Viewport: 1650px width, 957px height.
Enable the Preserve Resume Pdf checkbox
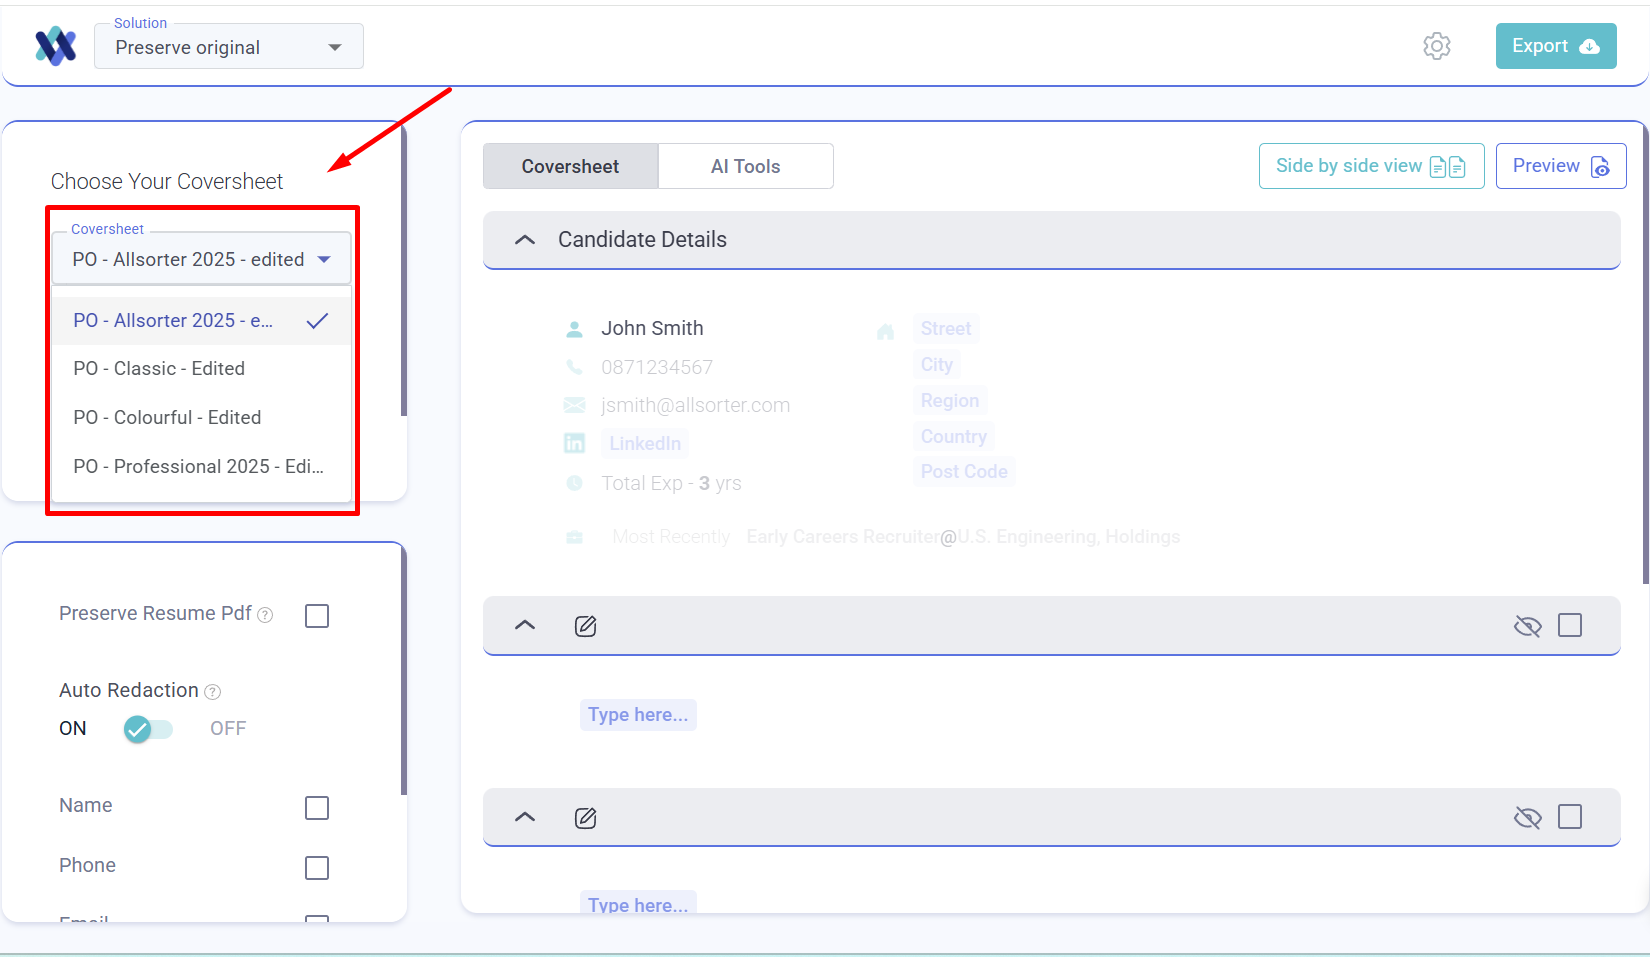coord(317,616)
